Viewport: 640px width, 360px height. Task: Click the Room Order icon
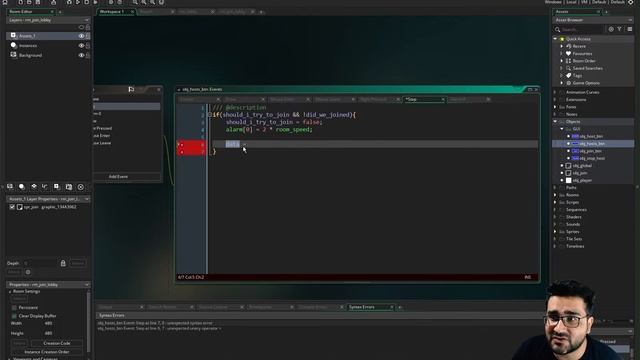[x=569, y=61]
